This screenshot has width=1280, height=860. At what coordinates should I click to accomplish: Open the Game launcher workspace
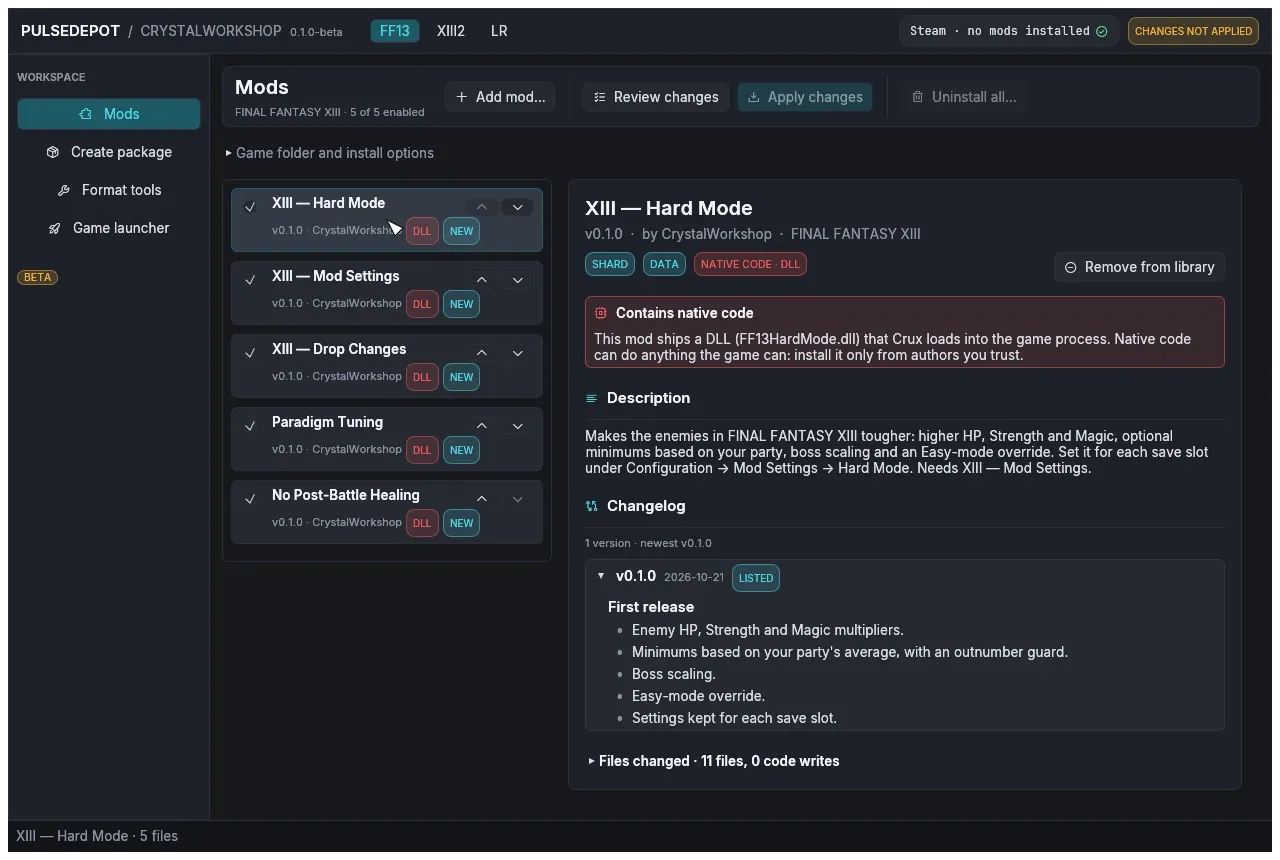(x=109, y=228)
